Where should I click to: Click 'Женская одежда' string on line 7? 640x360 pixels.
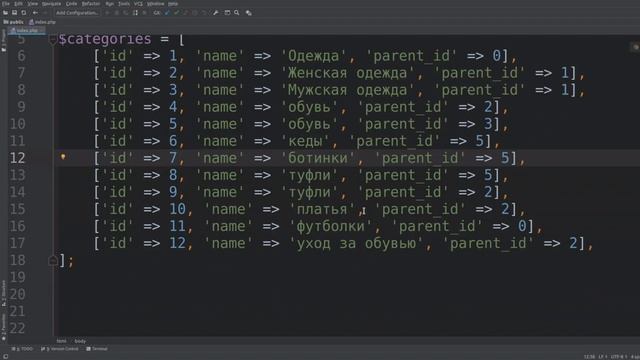347,73
